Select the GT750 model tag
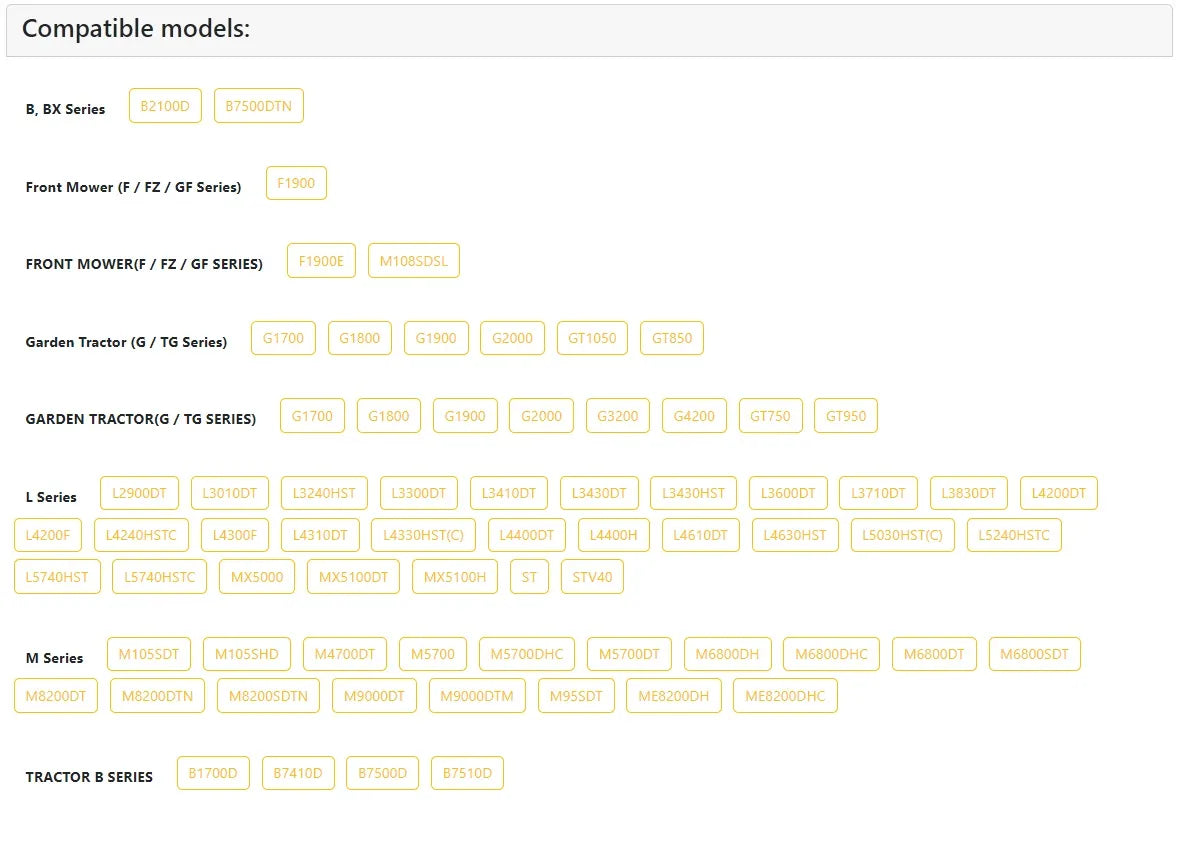1180x864 pixels. pyautogui.click(x=770, y=416)
